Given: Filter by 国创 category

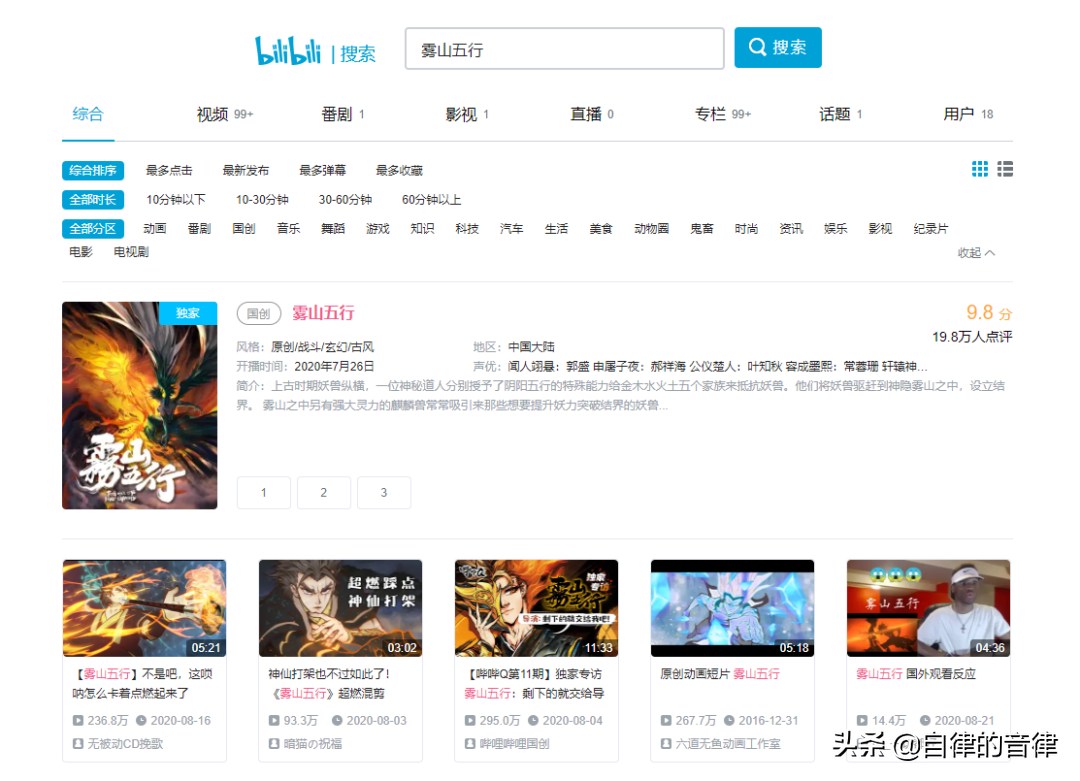Looking at the screenshot, I should [244, 229].
